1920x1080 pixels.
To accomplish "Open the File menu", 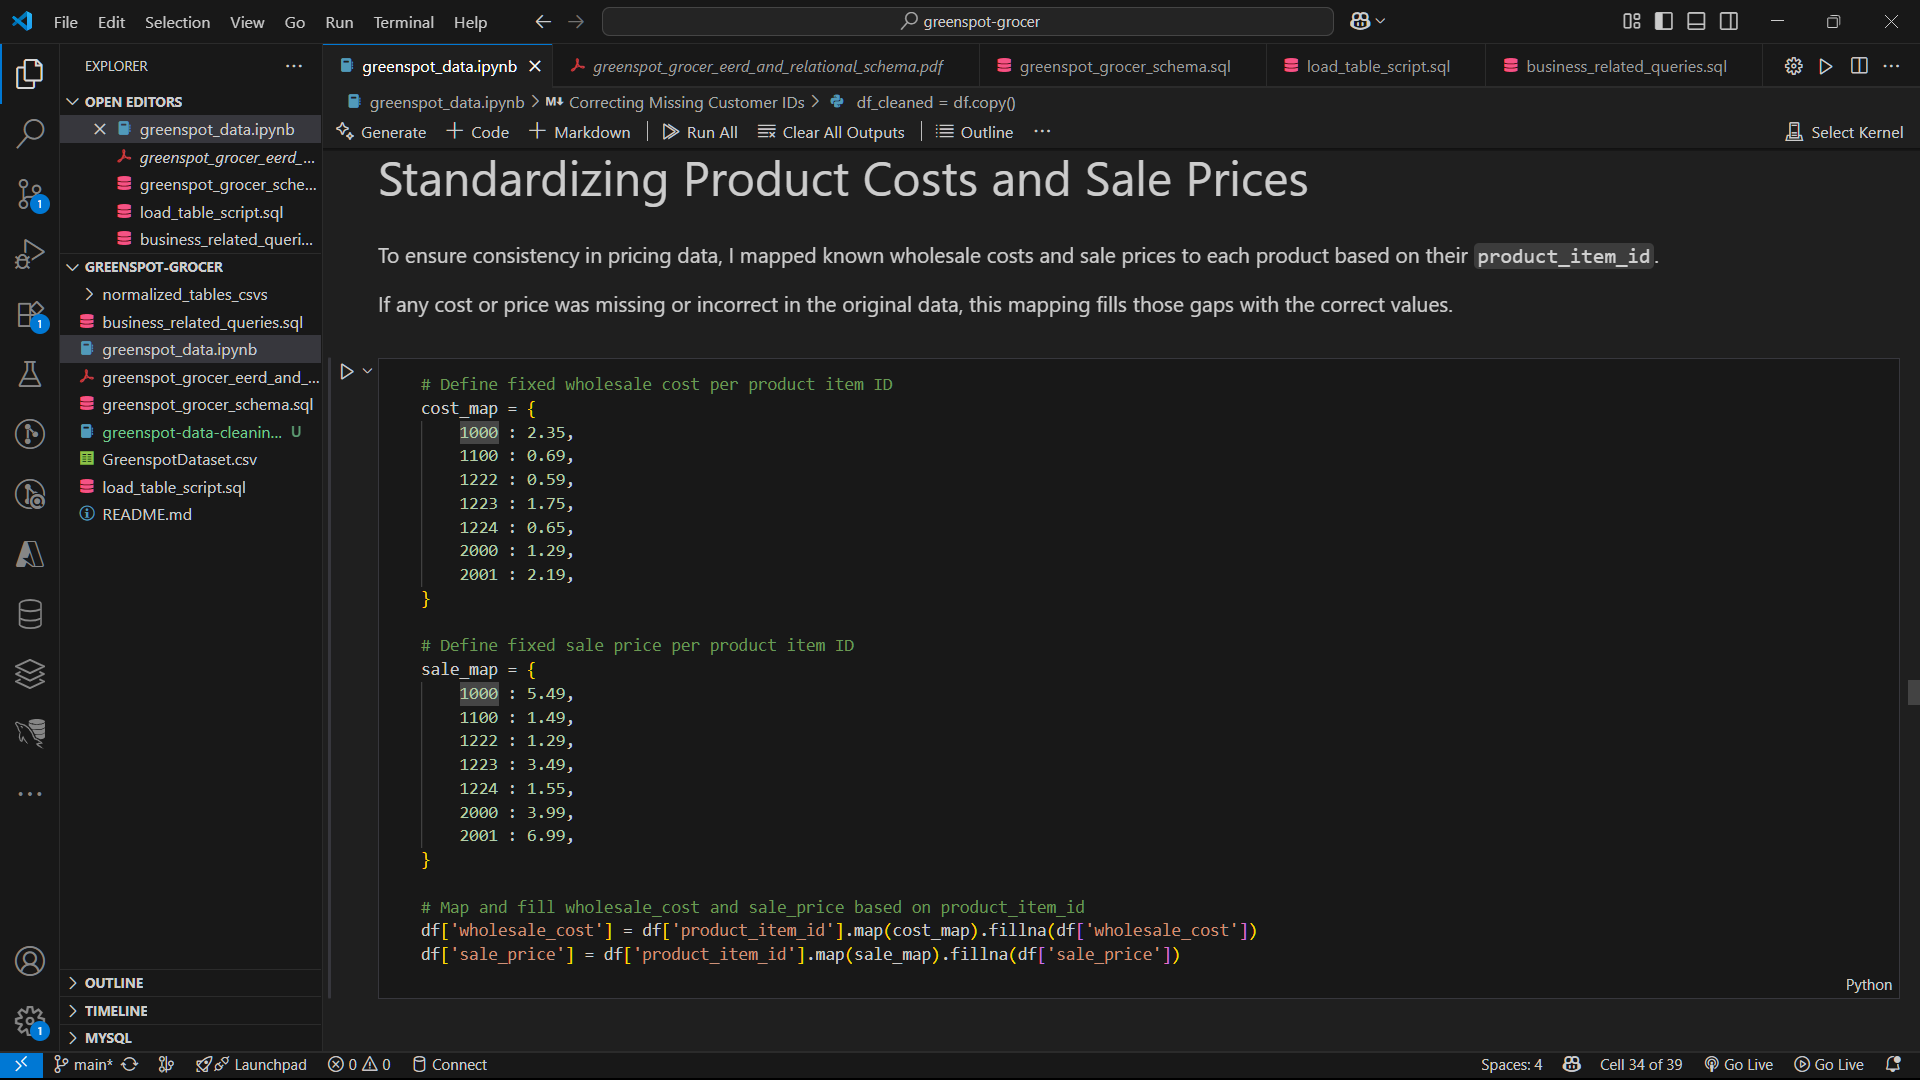I will point(65,22).
